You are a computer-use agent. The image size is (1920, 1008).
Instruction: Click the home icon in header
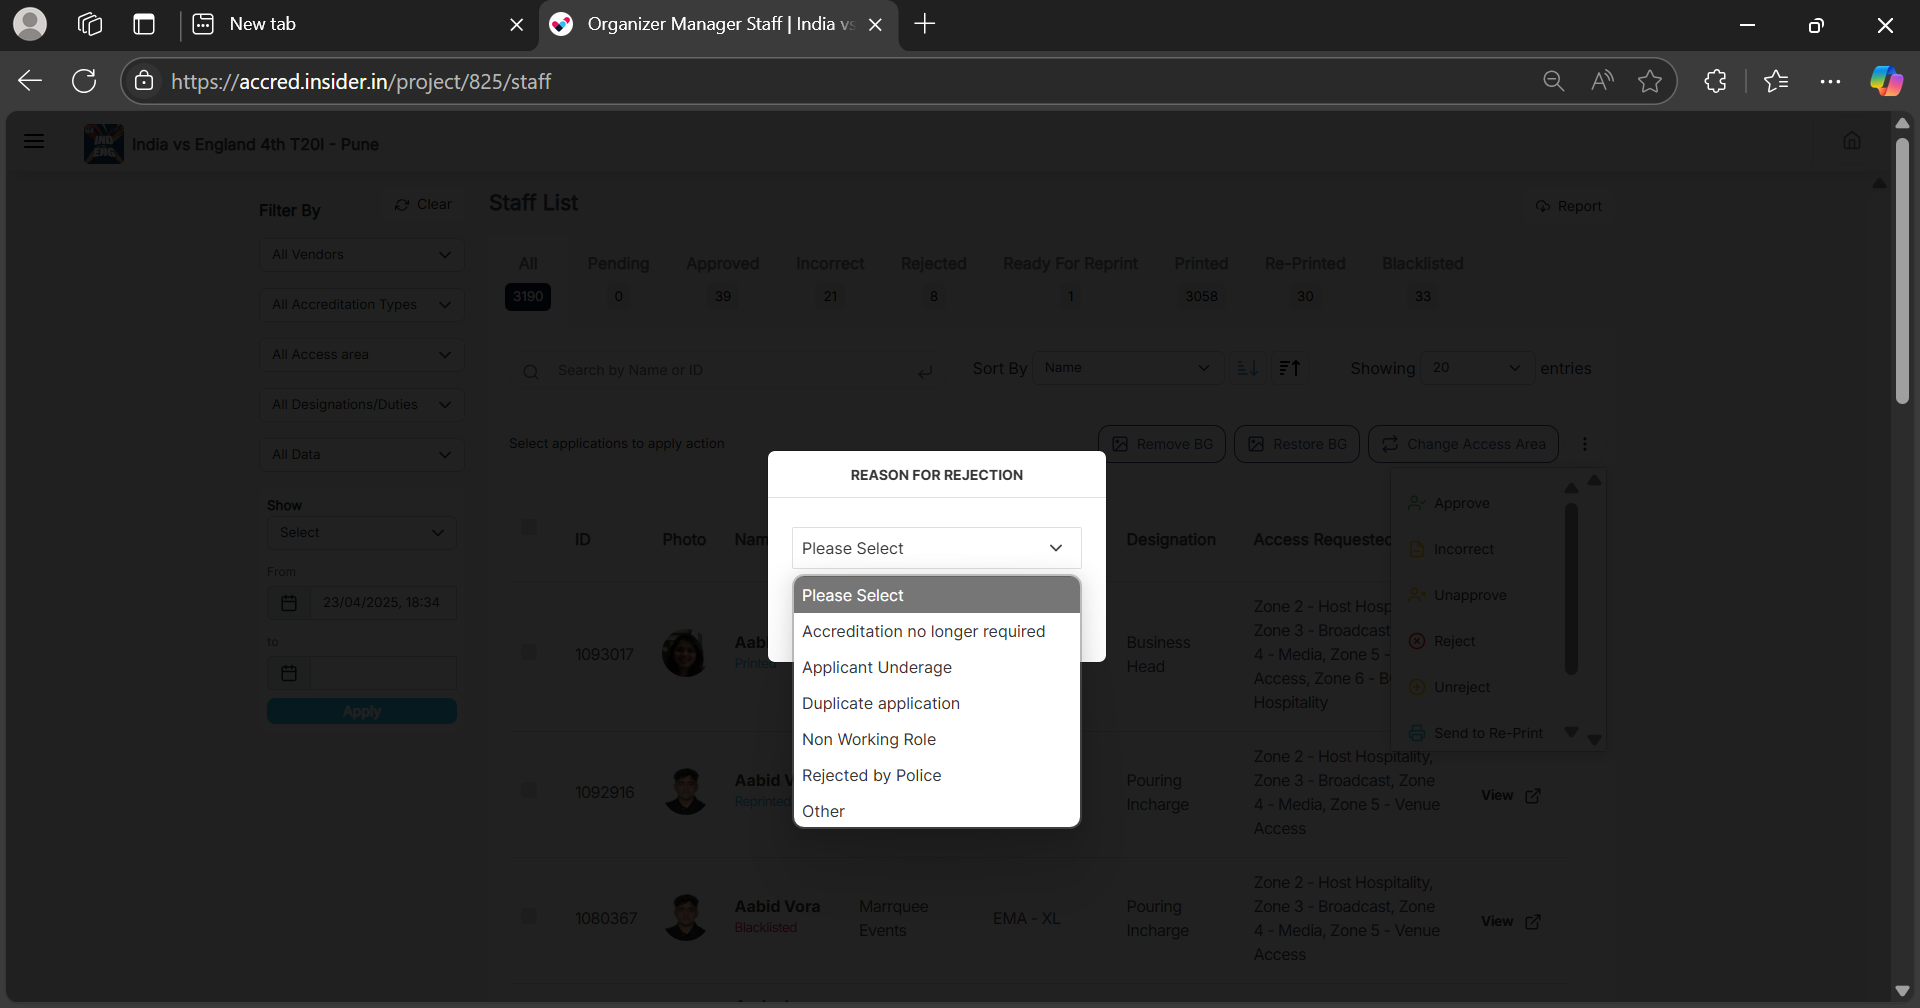coord(1852,141)
